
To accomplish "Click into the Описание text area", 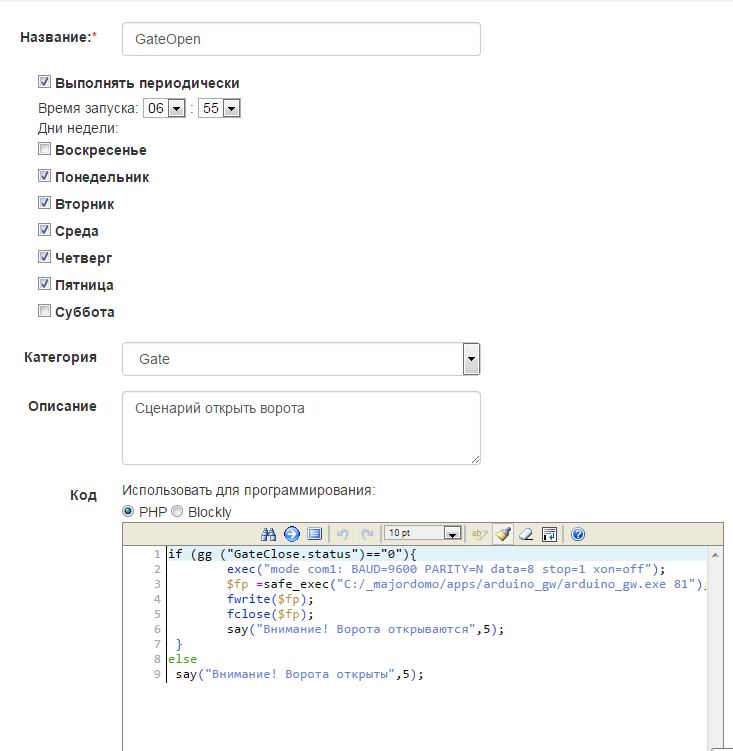I will 301,427.
